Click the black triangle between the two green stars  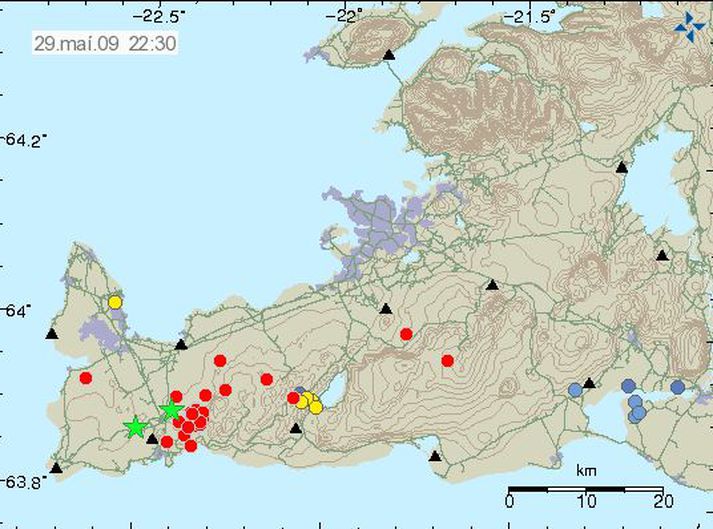(152, 438)
